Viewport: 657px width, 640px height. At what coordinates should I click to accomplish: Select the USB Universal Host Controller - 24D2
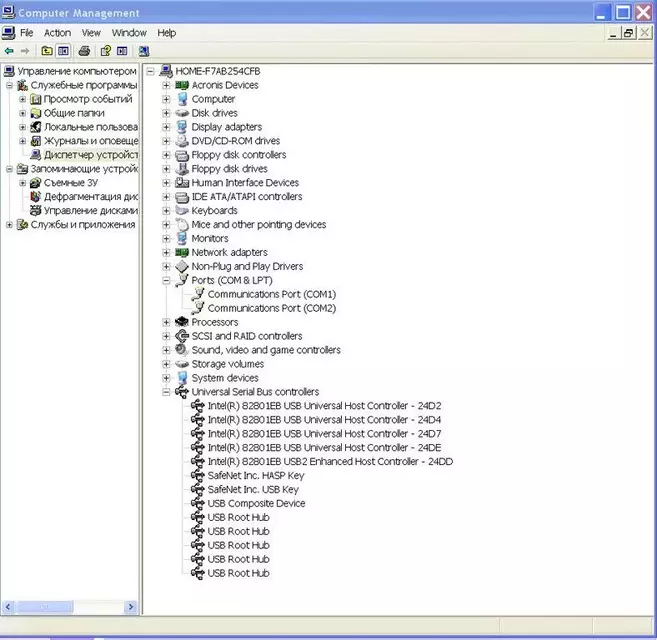[324, 406]
